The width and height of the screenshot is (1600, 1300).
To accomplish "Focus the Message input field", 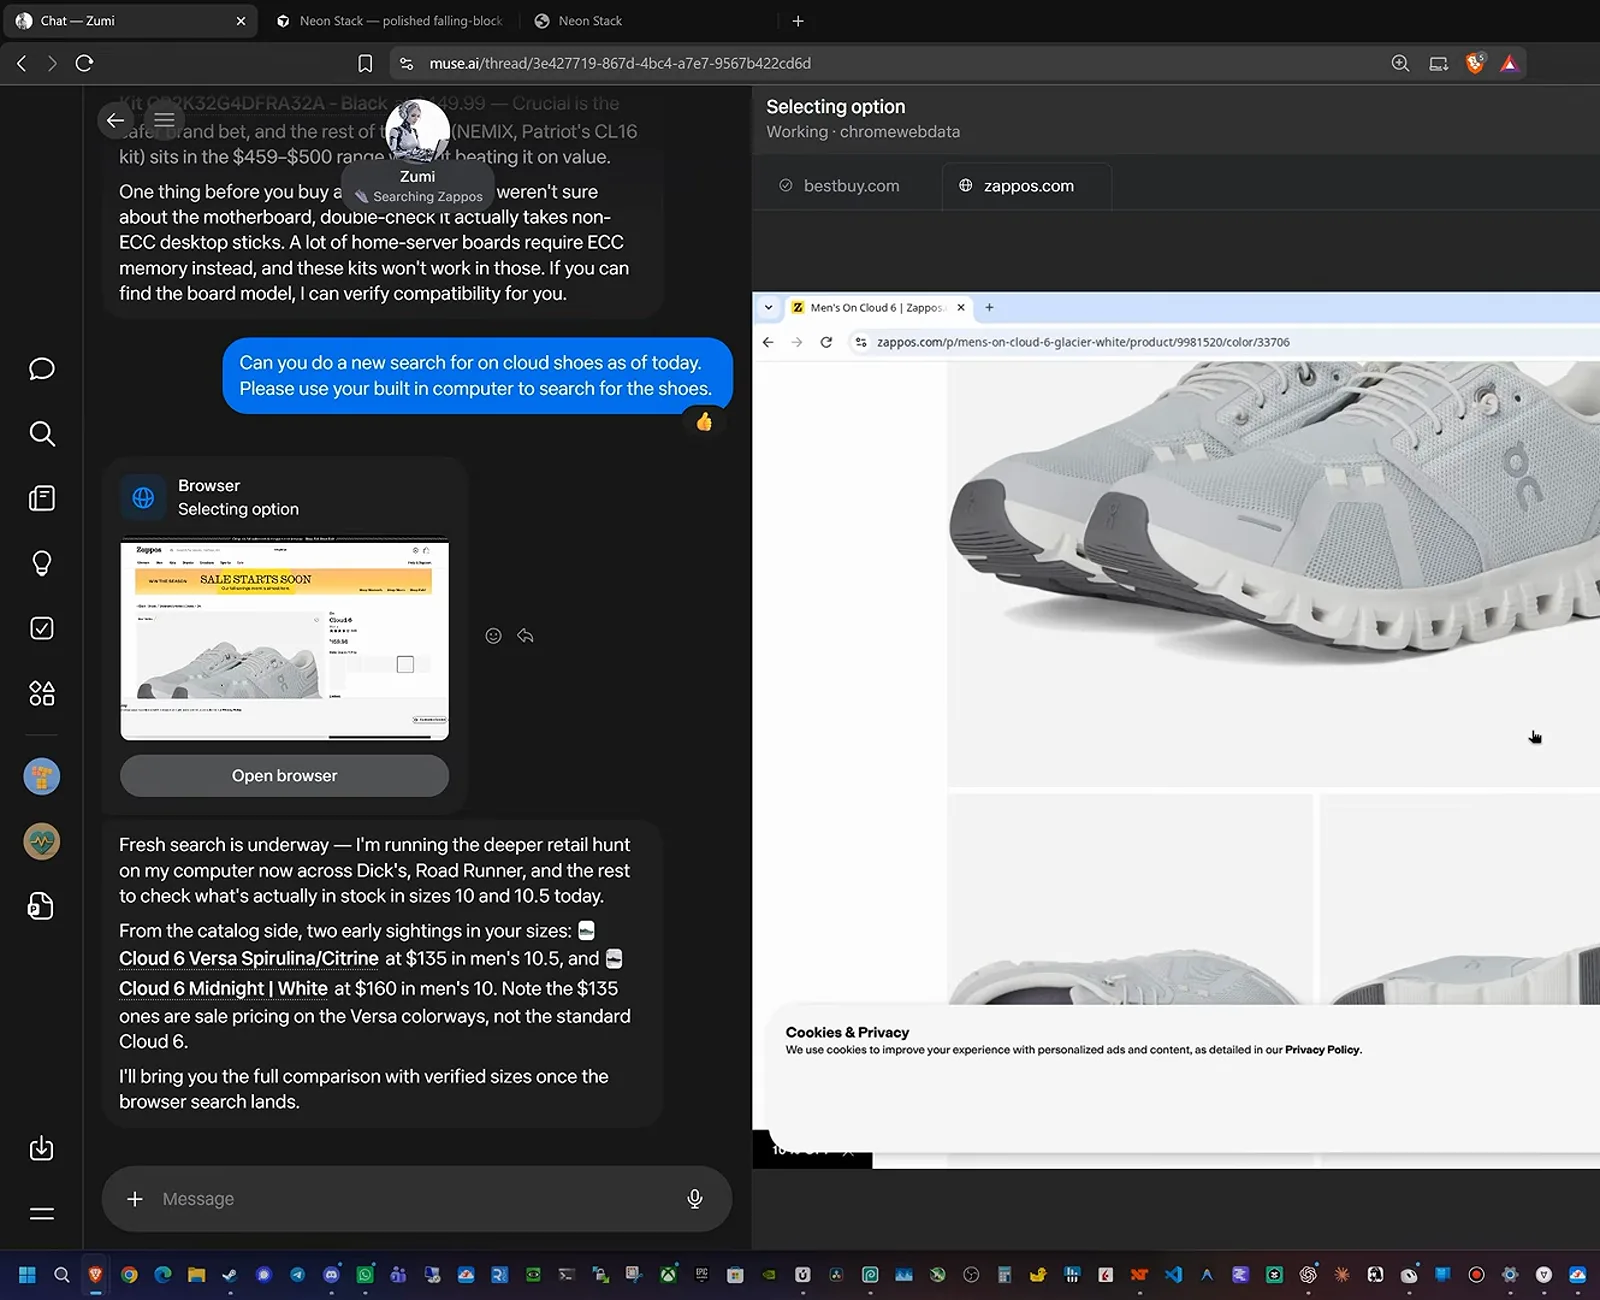I will (416, 1199).
